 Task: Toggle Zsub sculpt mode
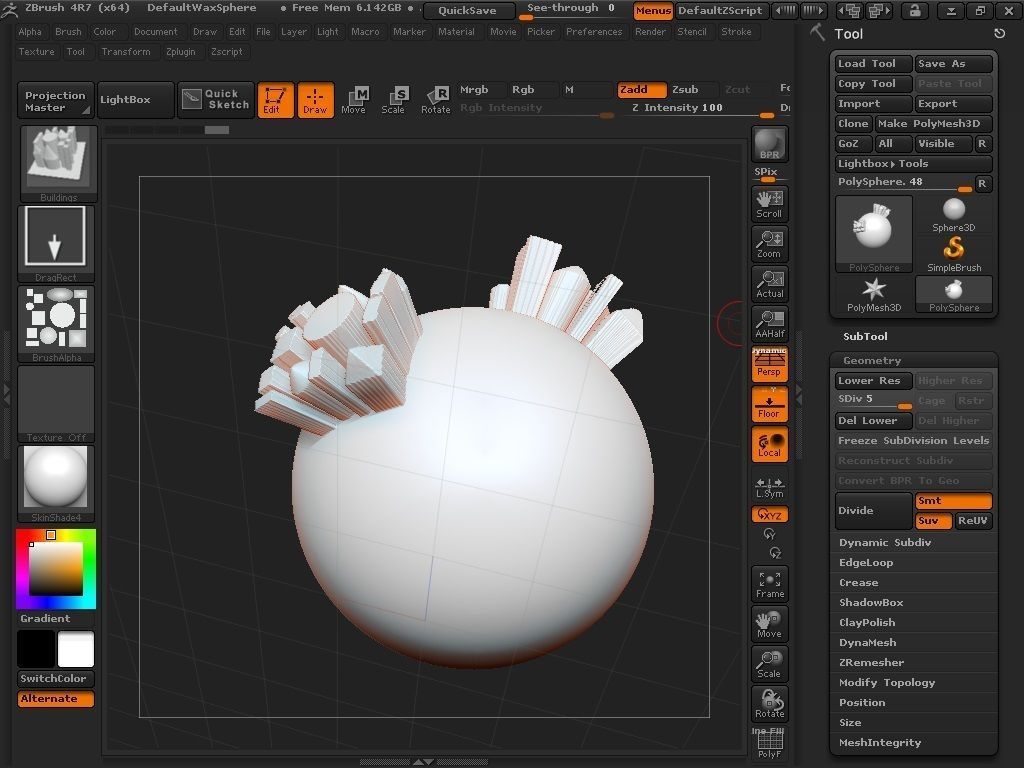[x=693, y=89]
